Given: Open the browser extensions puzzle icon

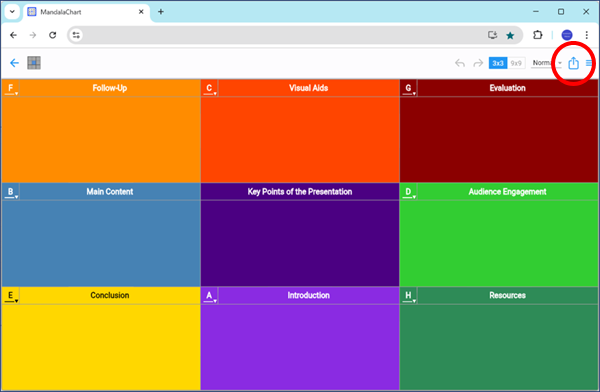Looking at the screenshot, I should 538,35.
